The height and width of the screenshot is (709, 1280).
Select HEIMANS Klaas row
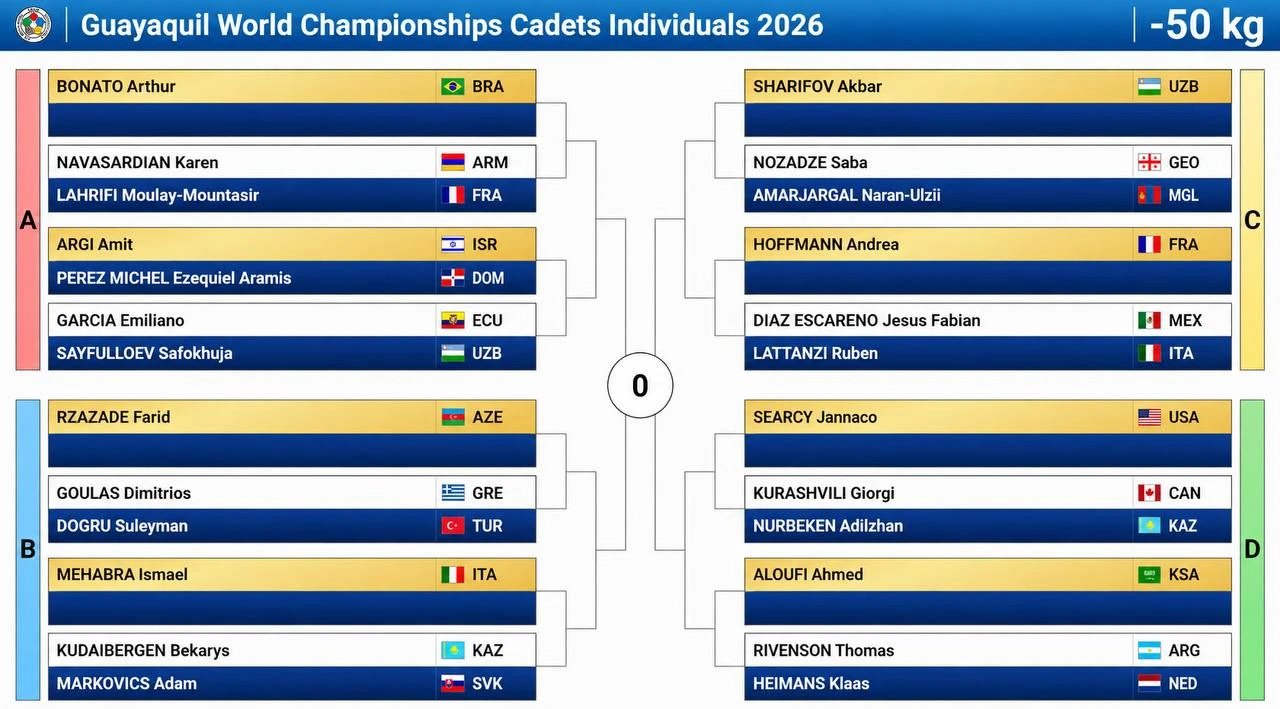click(x=988, y=684)
